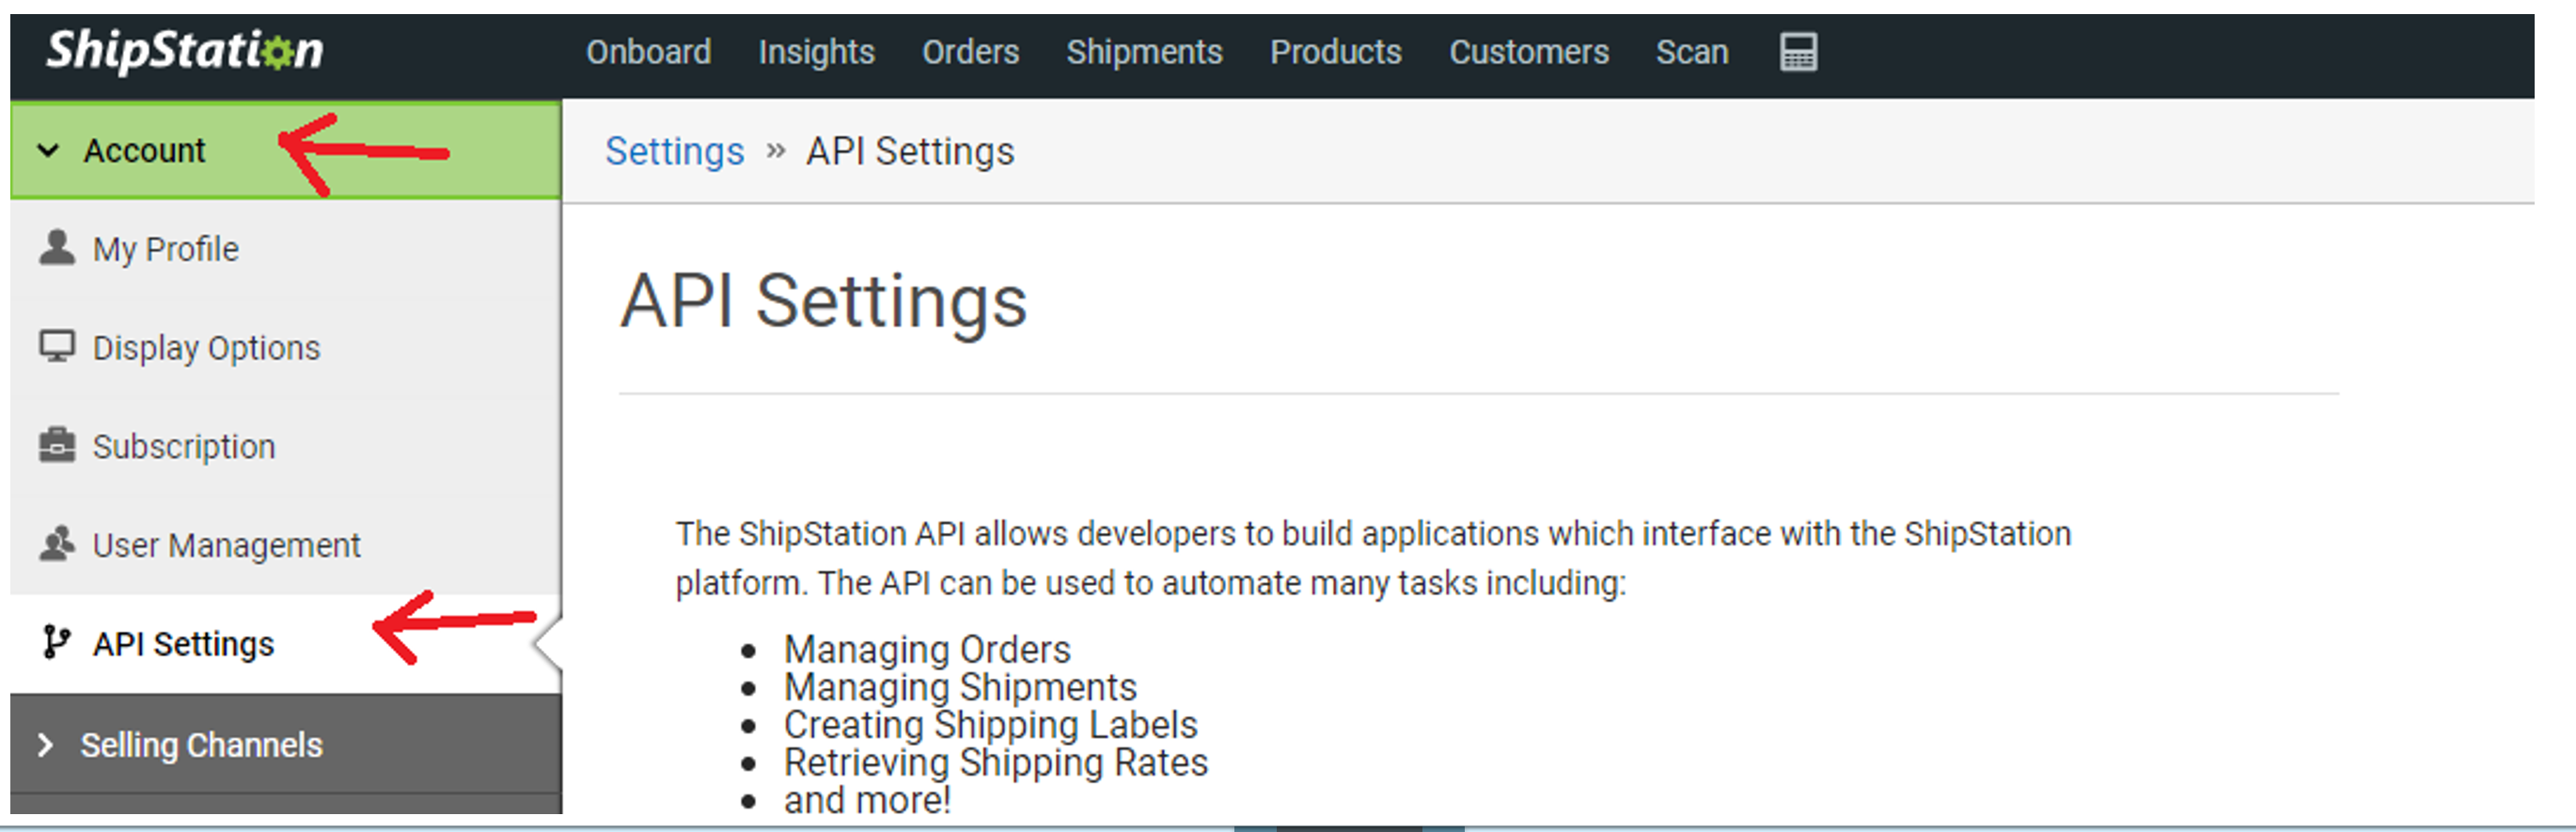The width and height of the screenshot is (2576, 832).
Task: Click the Display Options monitor icon
Action: click(x=57, y=346)
